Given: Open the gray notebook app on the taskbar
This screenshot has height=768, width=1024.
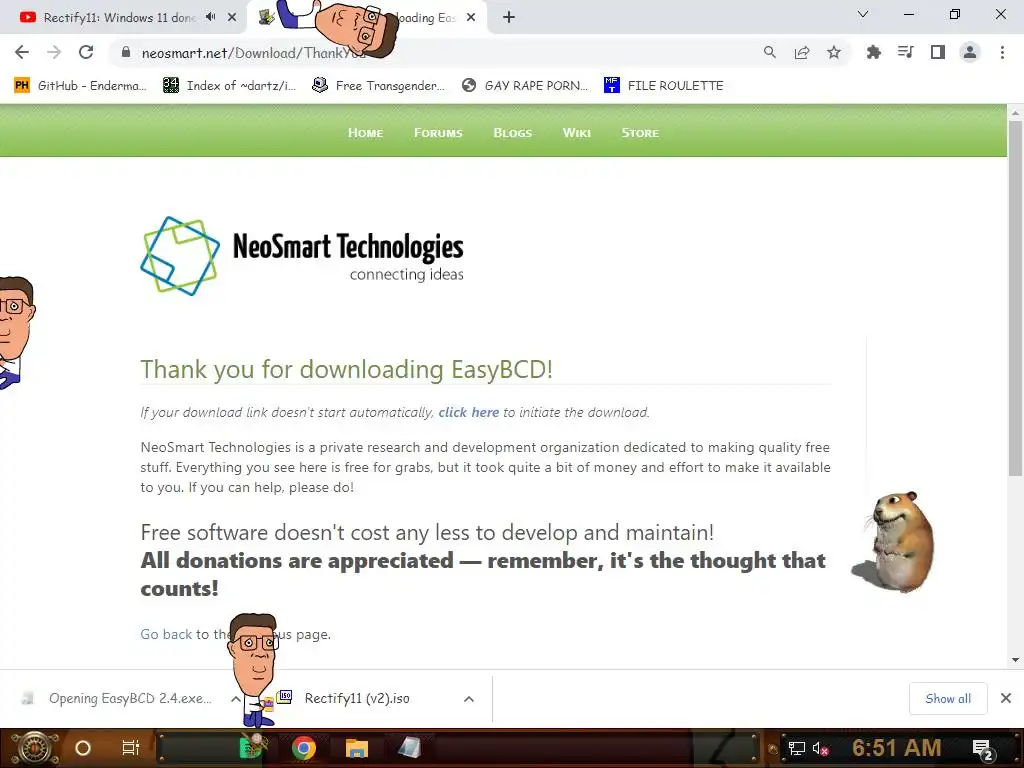Looking at the screenshot, I should tap(409, 748).
